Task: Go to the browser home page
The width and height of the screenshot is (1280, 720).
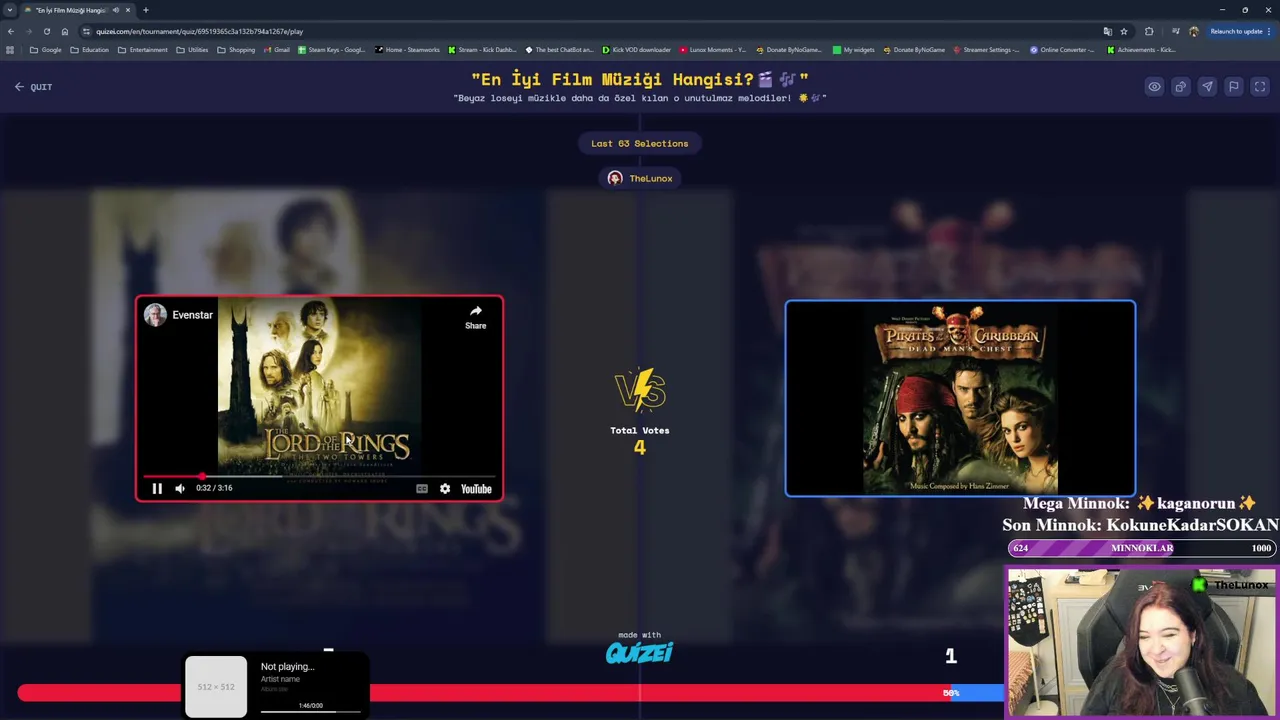Action: pyautogui.click(x=65, y=31)
